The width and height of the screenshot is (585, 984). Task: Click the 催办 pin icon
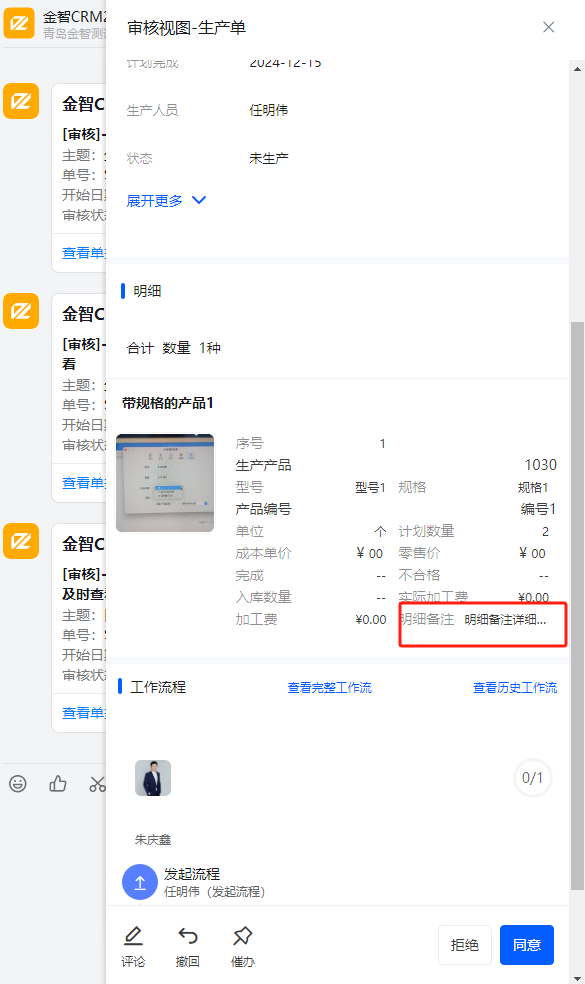pos(242,936)
